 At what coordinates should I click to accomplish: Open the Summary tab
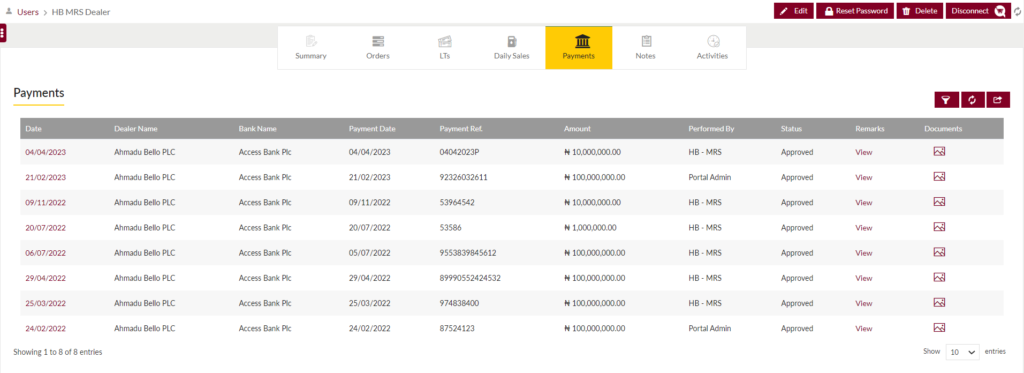point(311,48)
